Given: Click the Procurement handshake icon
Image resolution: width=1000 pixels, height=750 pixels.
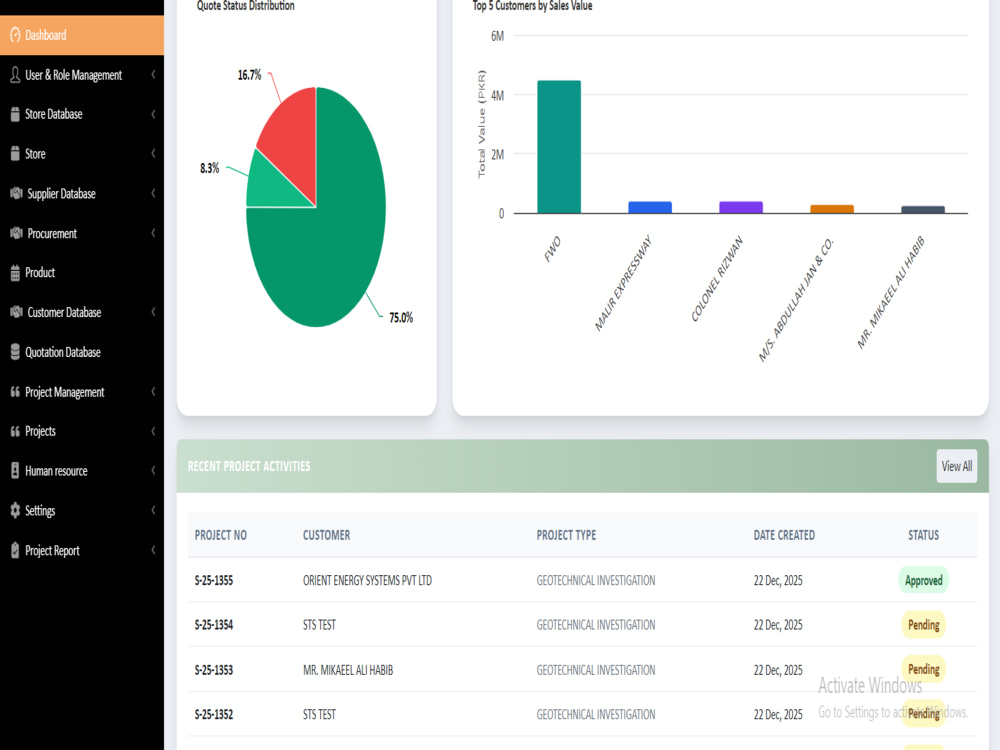Looking at the screenshot, I should pos(16,233).
